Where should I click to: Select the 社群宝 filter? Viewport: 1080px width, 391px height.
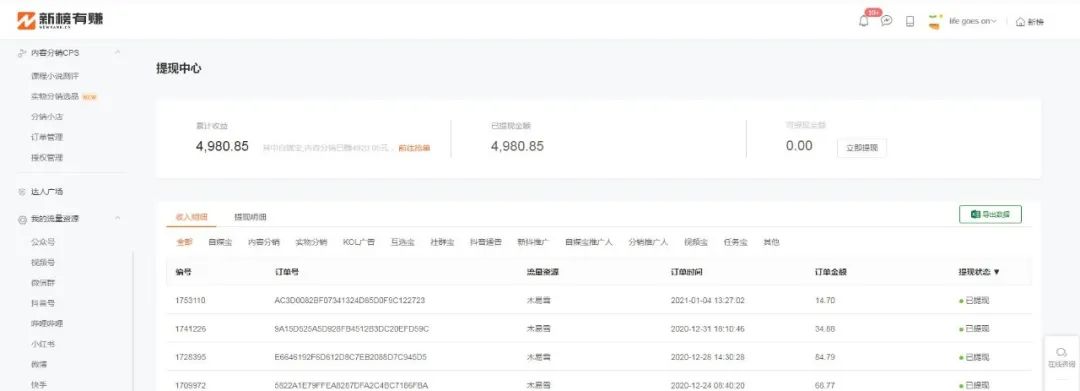click(x=442, y=242)
